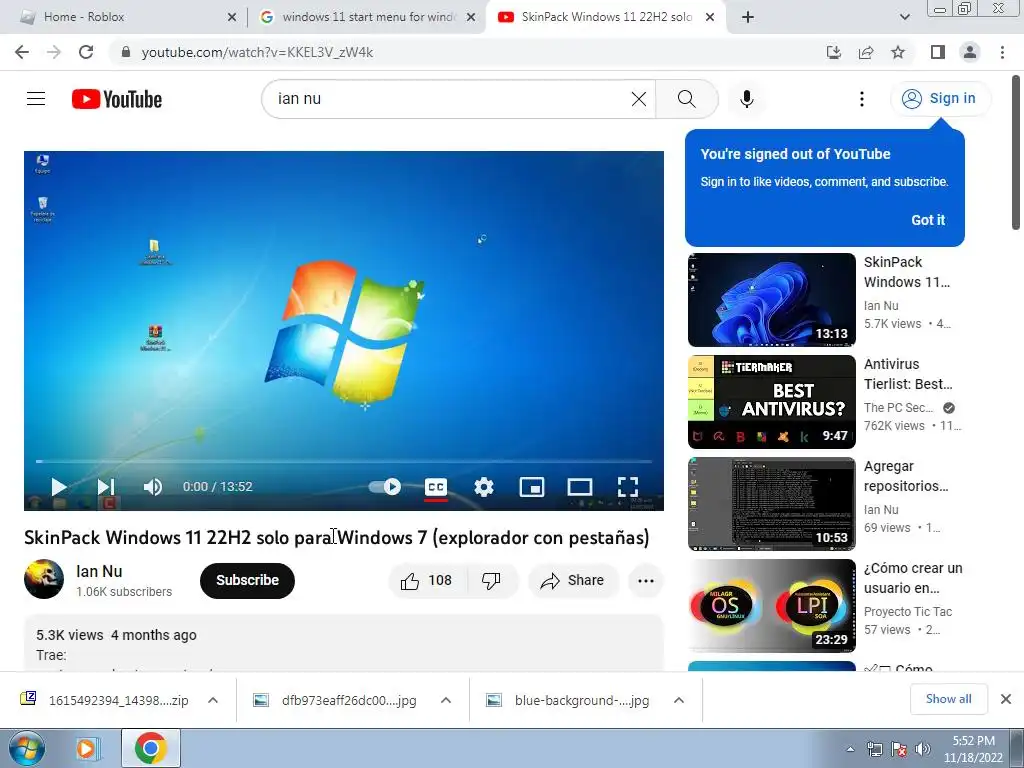Open the Windows Start orb

27,748
